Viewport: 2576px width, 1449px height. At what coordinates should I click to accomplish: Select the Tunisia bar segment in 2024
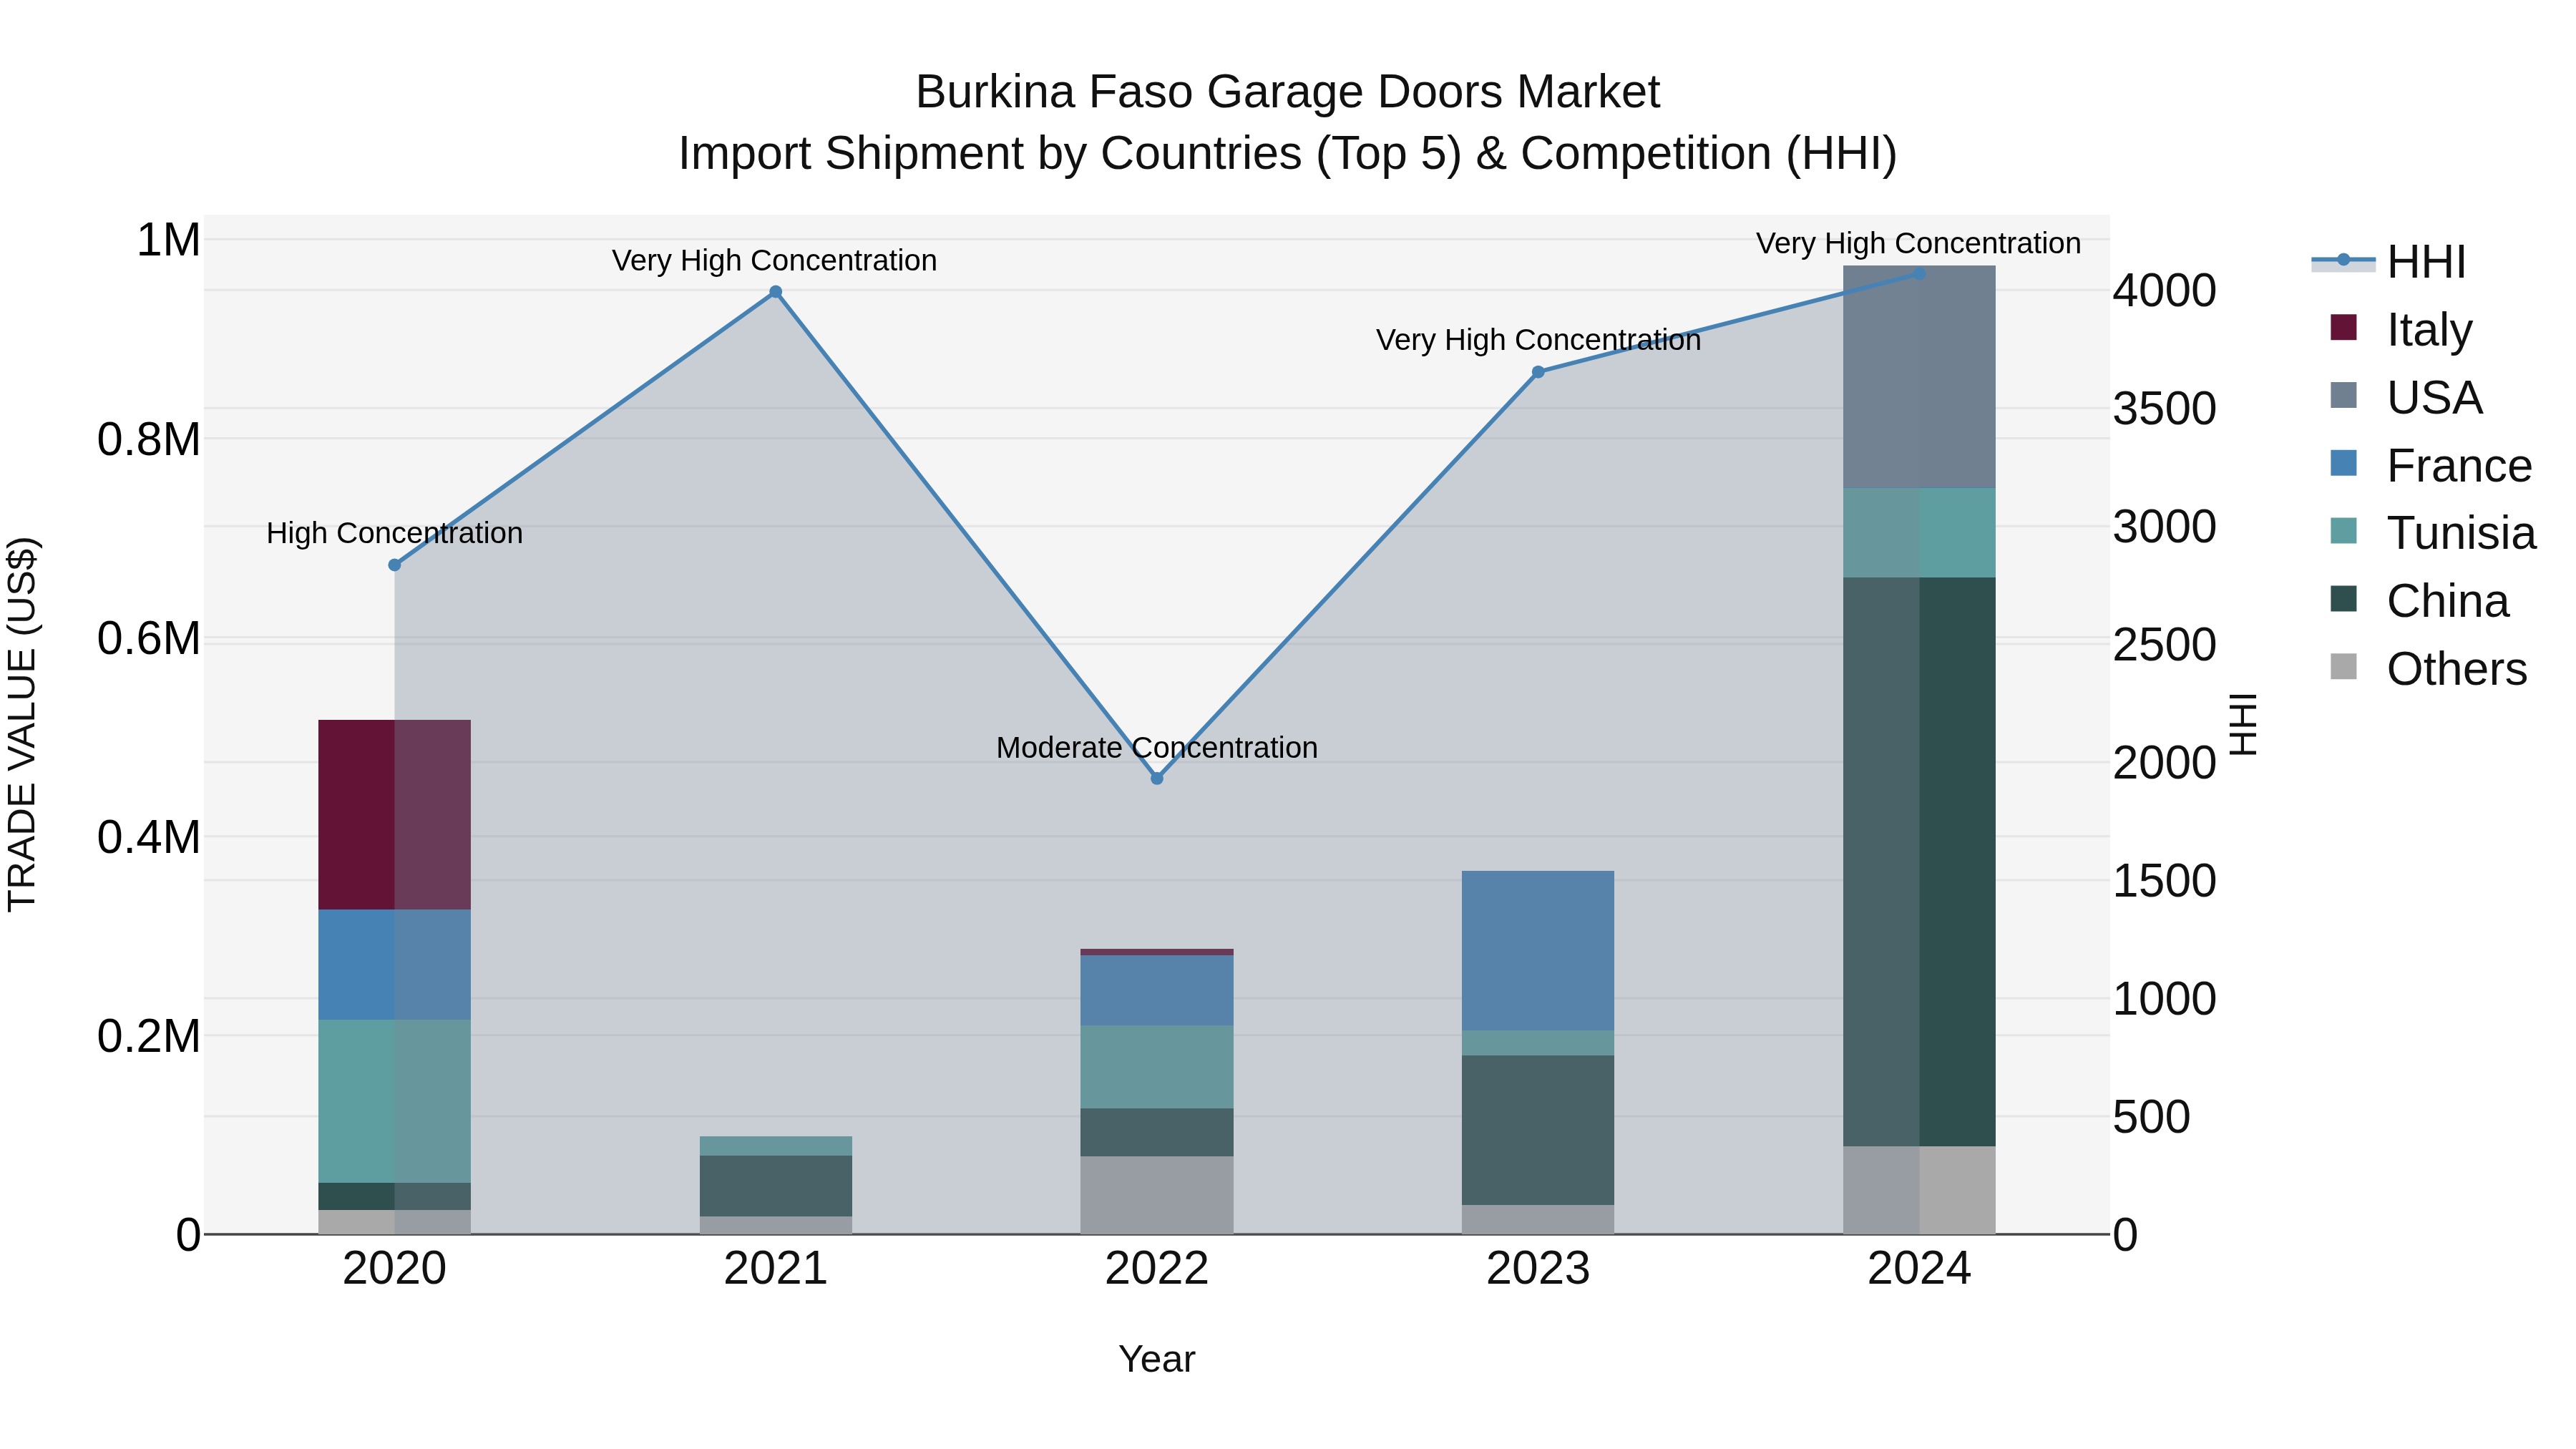click(x=1919, y=533)
